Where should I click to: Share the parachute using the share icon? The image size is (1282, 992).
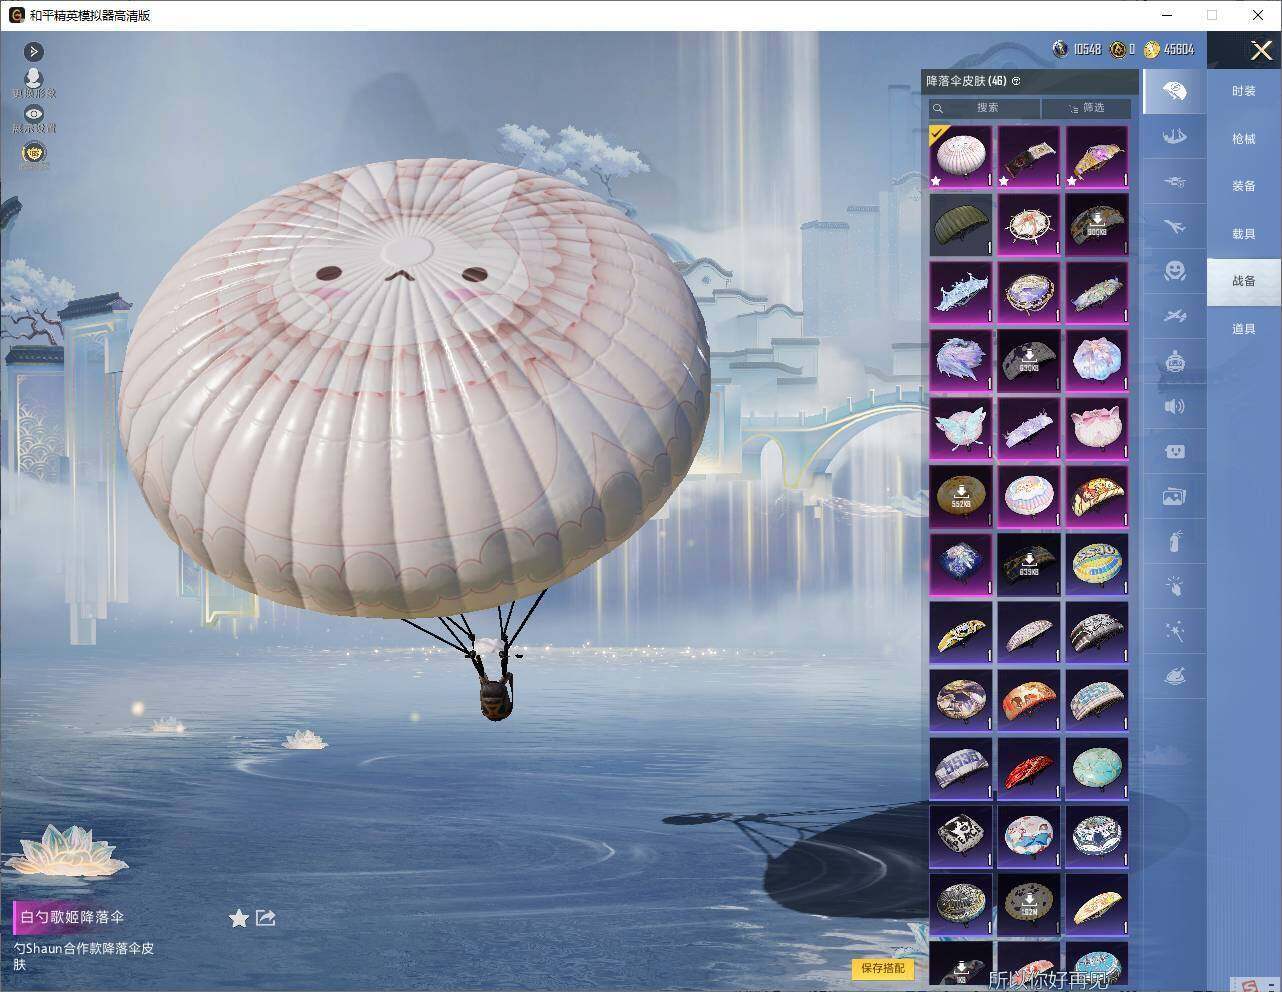[x=266, y=918]
